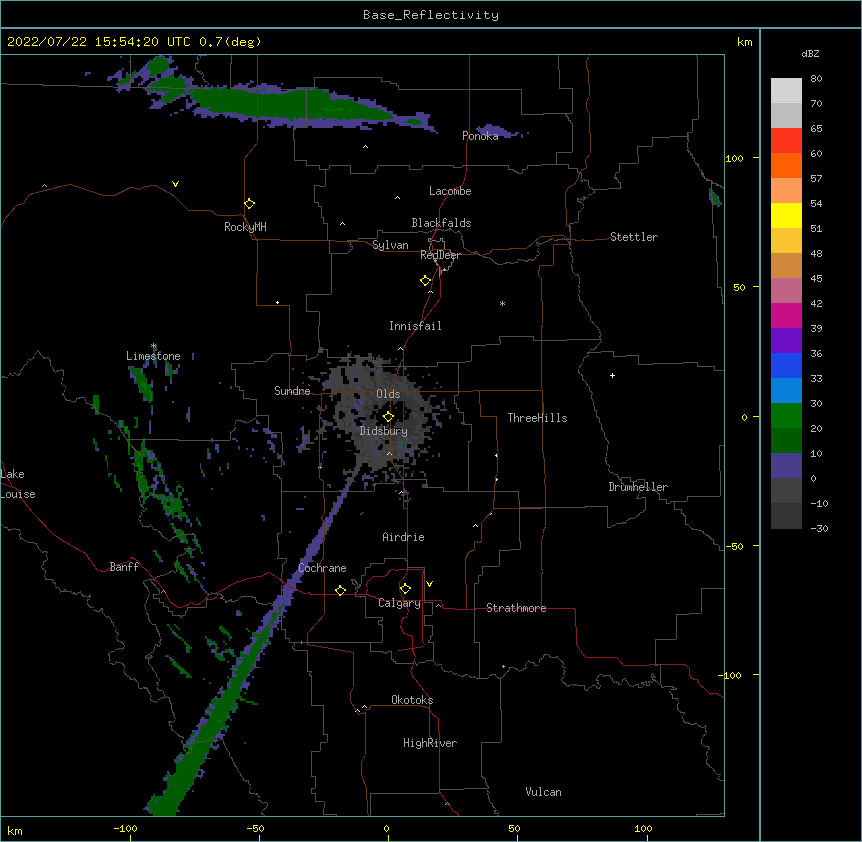Click the yellow station marker near RockyMH
This screenshot has width=862, height=842.
pyautogui.click(x=249, y=204)
